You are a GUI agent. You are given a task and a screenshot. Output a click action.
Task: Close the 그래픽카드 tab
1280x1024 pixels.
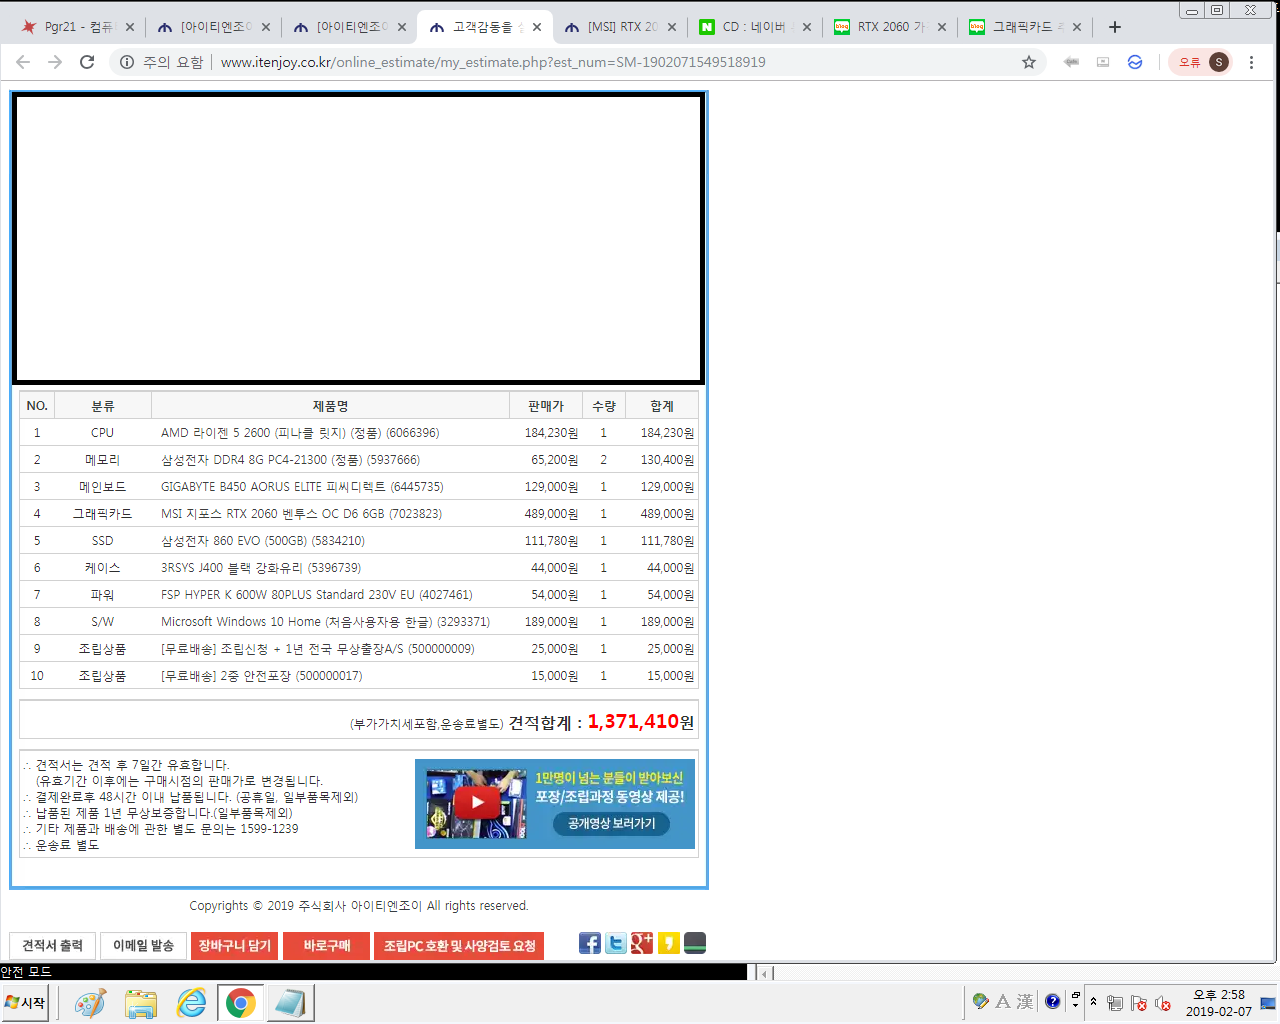(x=1077, y=27)
